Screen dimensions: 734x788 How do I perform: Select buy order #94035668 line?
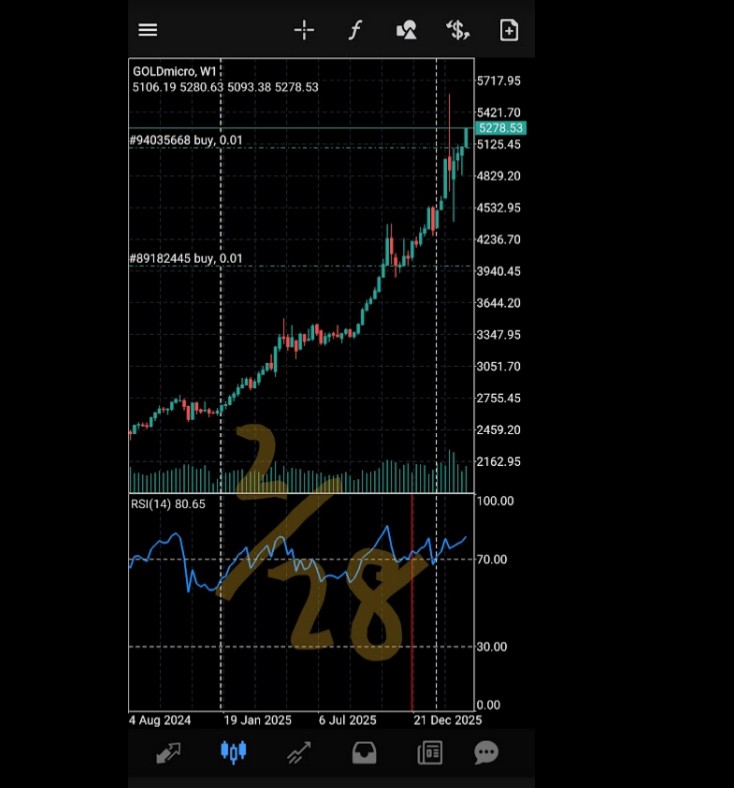coord(186,140)
